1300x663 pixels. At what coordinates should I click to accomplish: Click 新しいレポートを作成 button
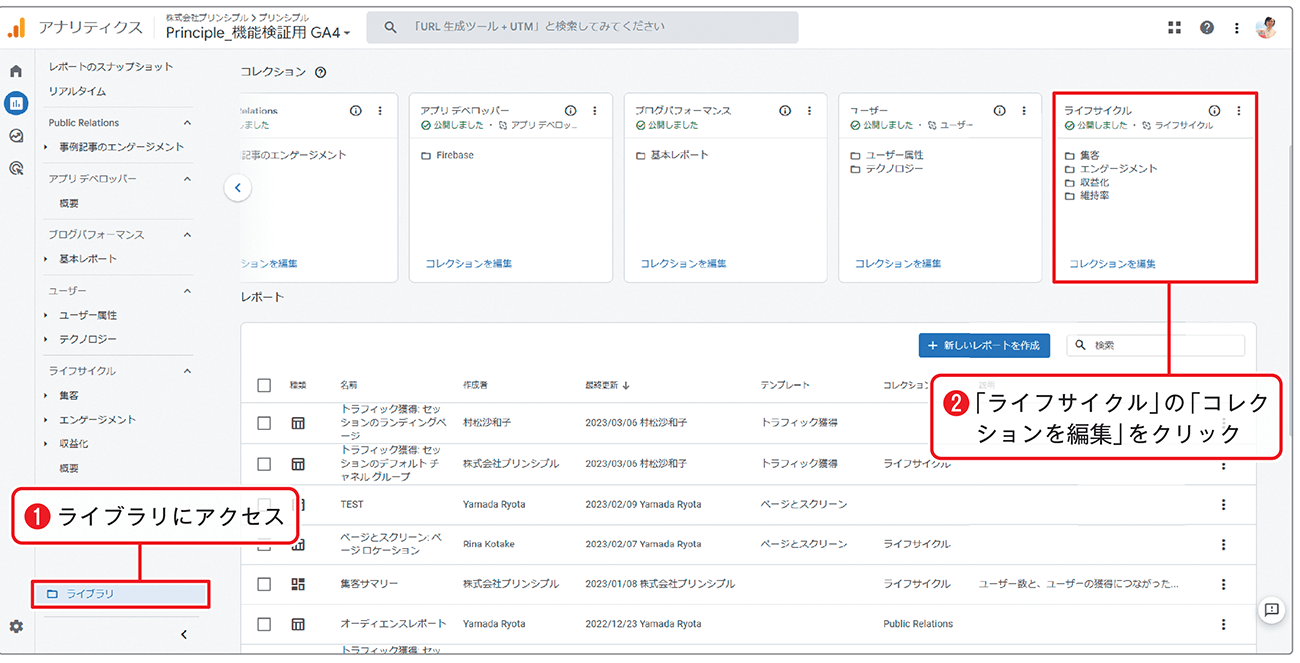click(x=984, y=345)
